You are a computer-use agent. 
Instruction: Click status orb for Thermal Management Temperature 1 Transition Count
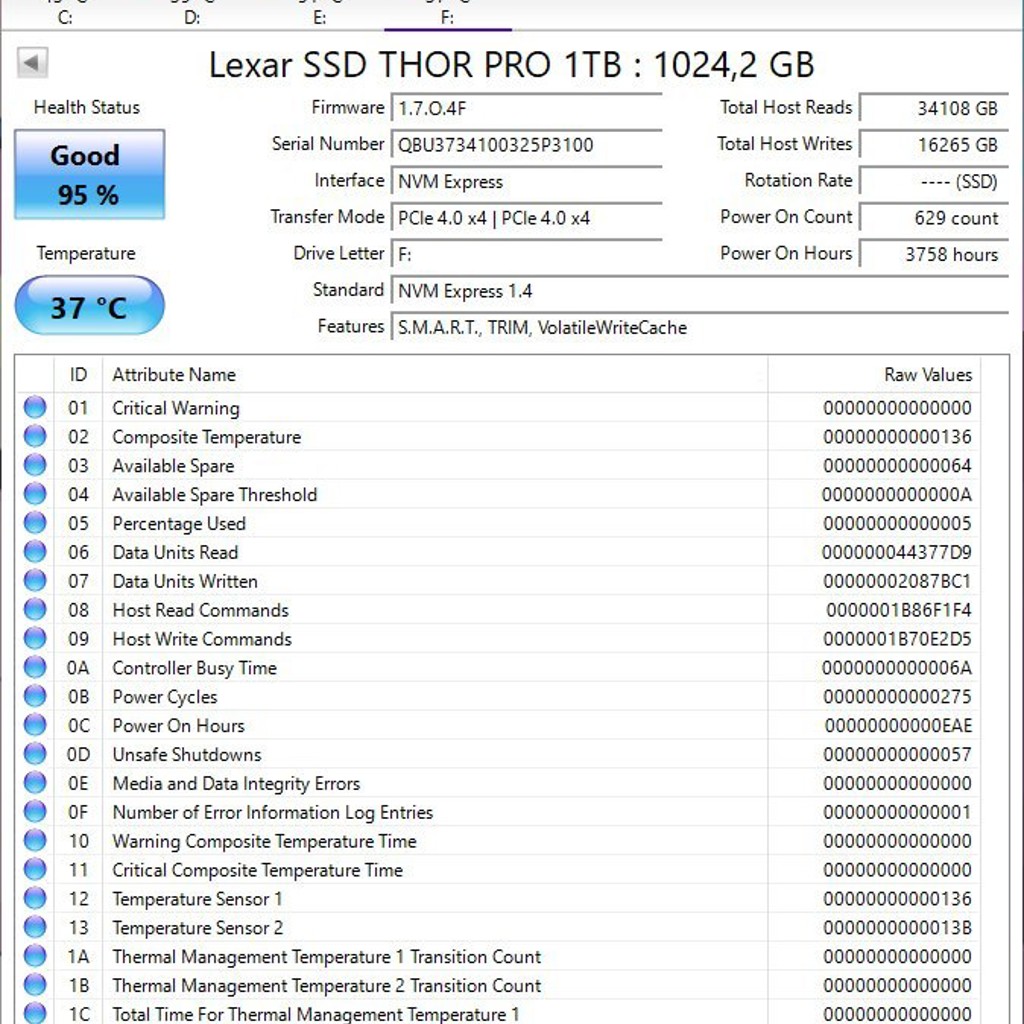pos(35,955)
